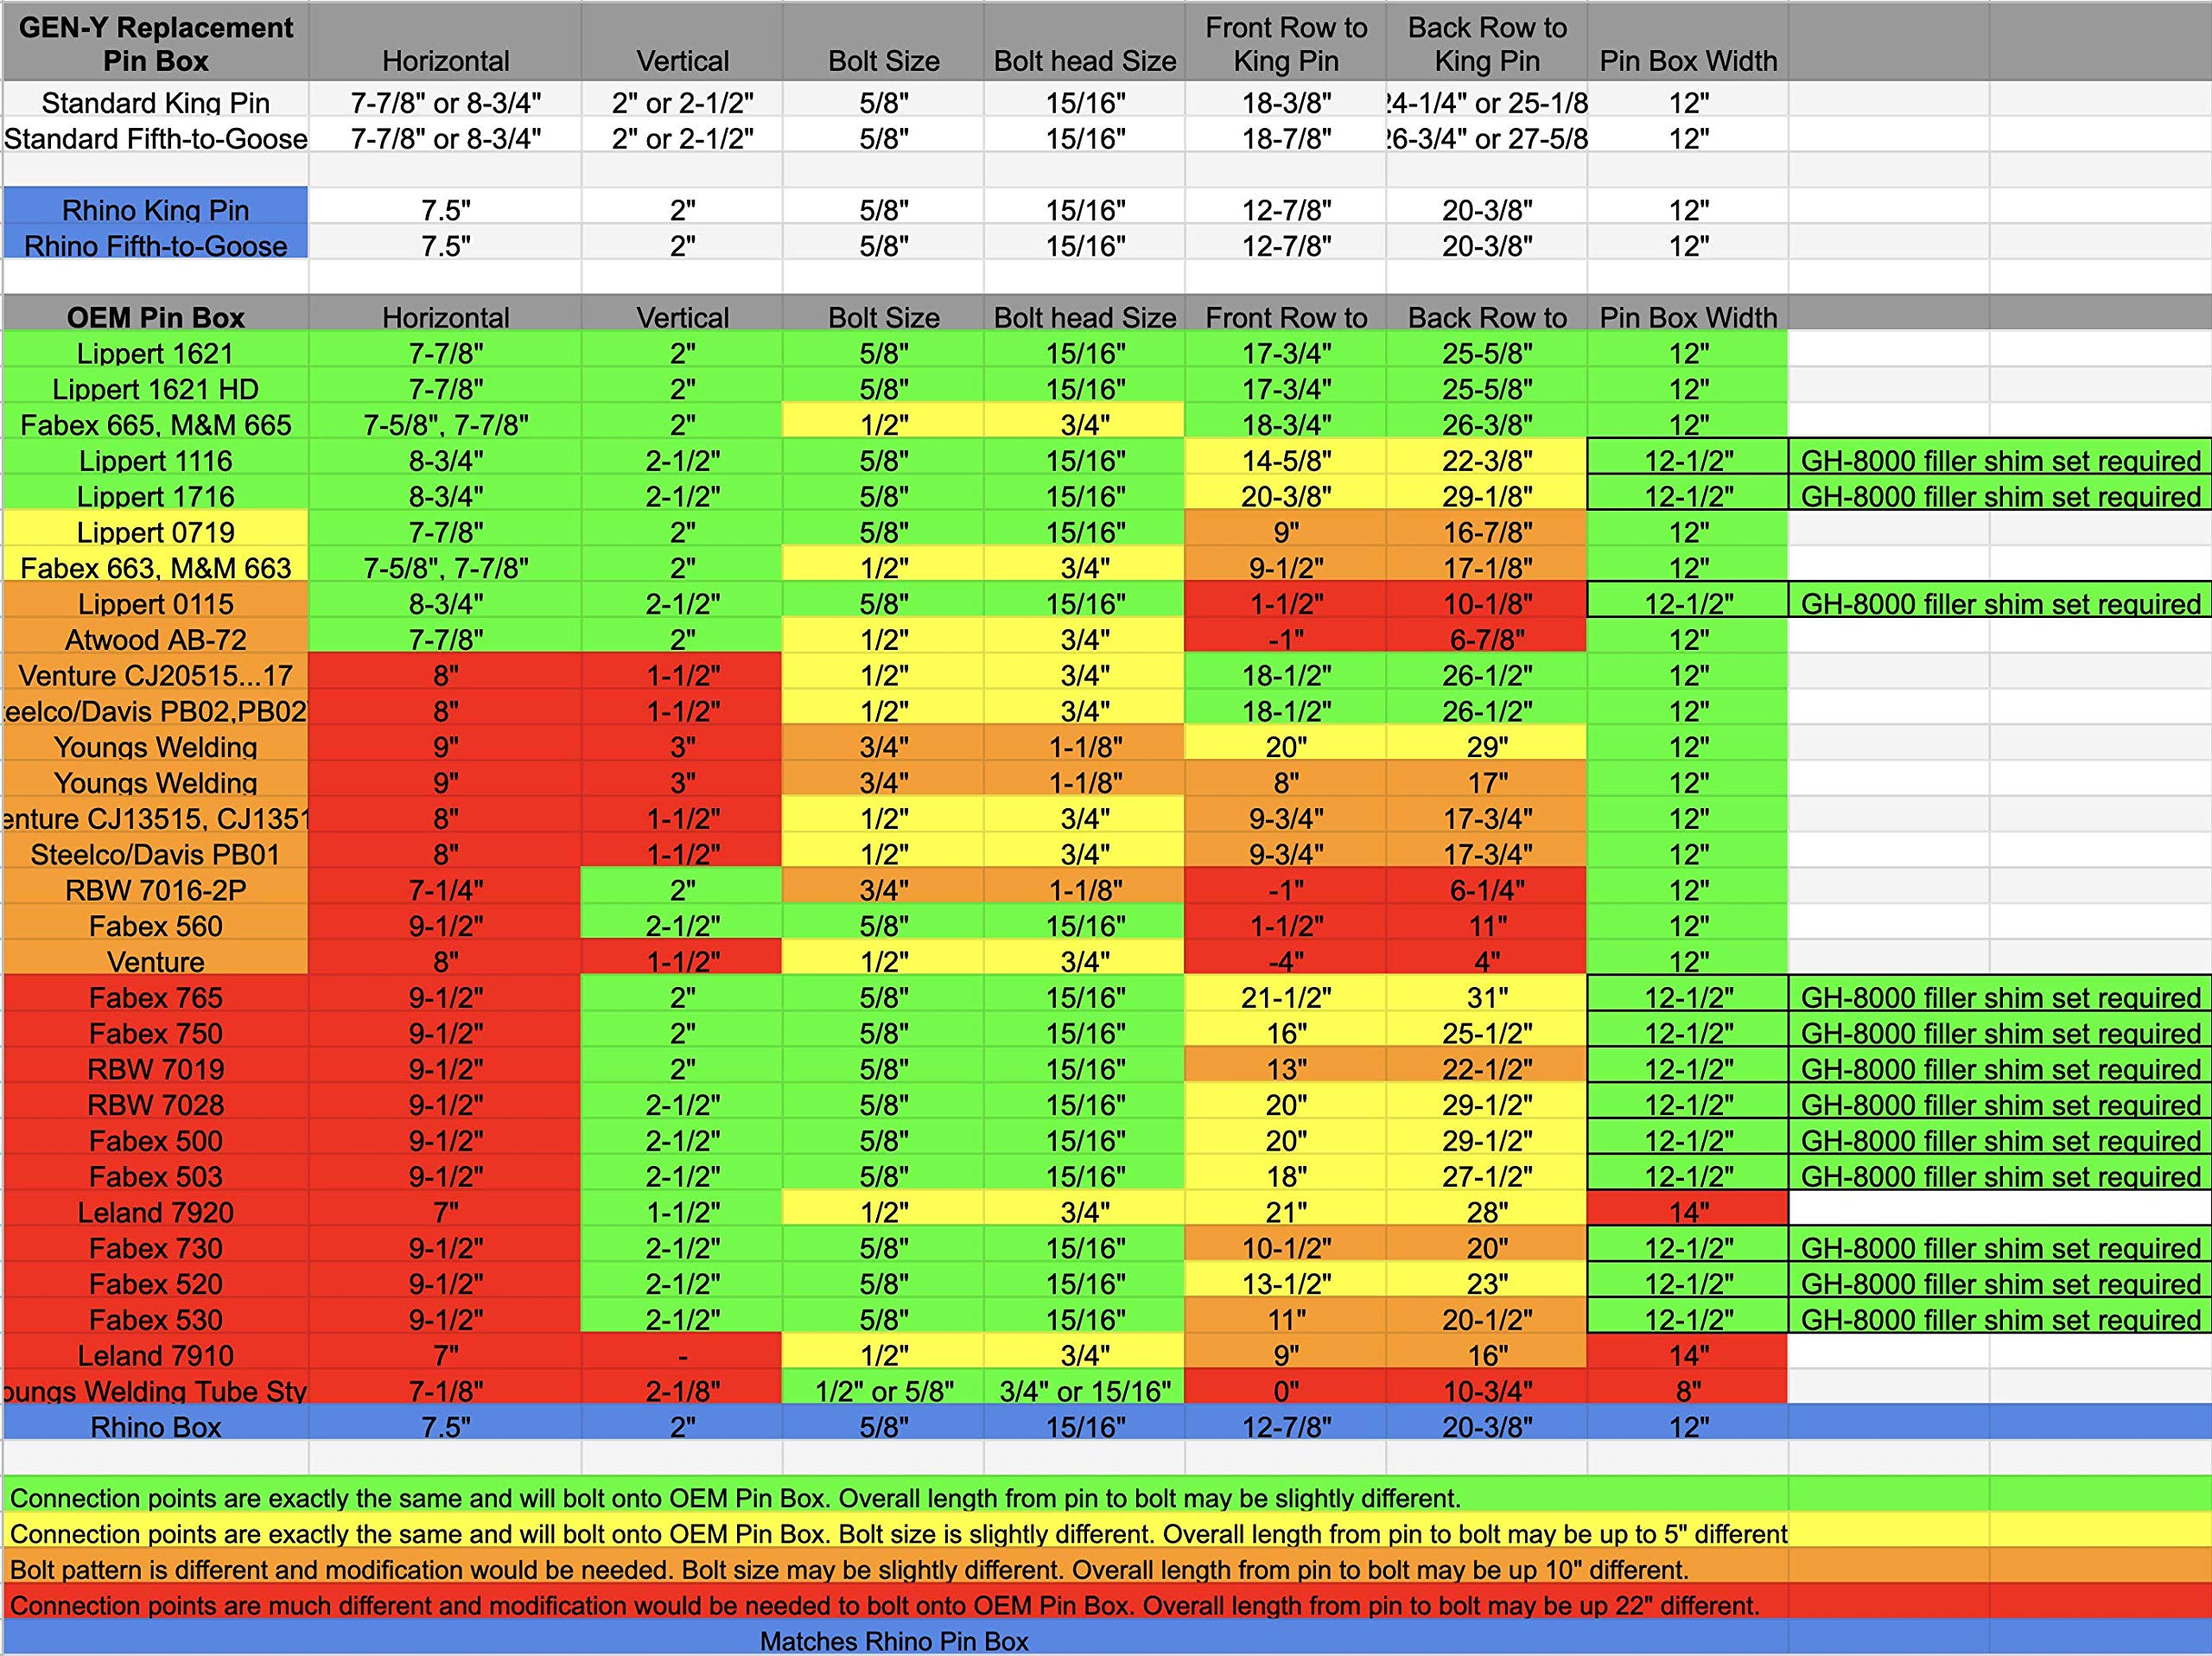Click the red legend row about modification needed
Viewport: 2212px width, 1656px height.
coord(884,1605)
